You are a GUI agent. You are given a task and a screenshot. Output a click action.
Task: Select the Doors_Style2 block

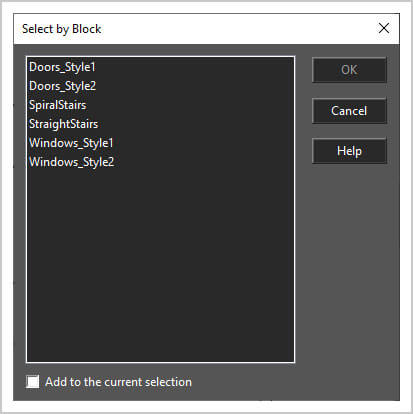[x=62, y=86]
